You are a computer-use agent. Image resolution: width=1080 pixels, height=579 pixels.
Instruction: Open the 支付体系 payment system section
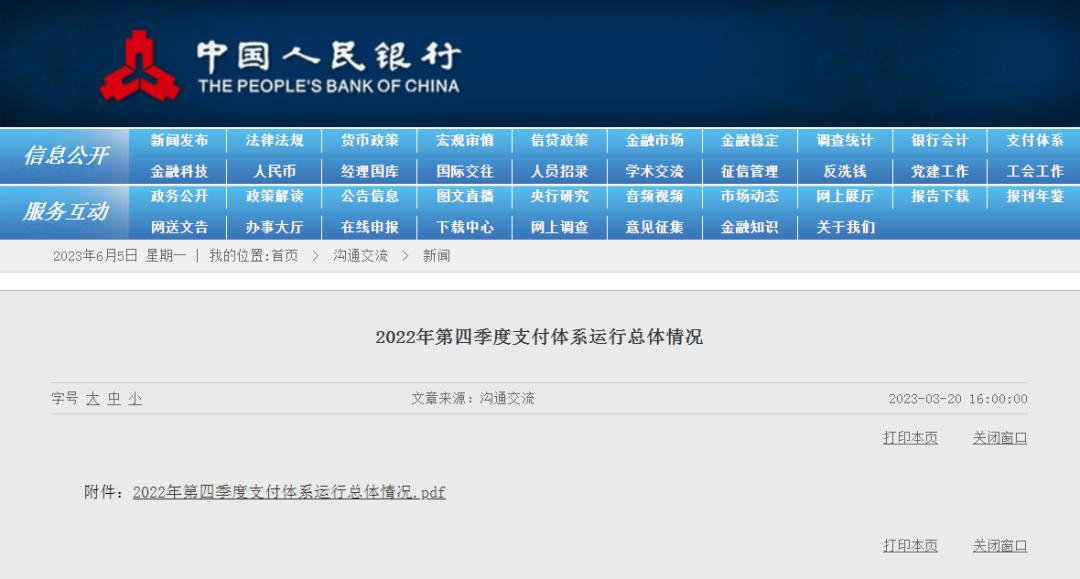(1032, 140)
